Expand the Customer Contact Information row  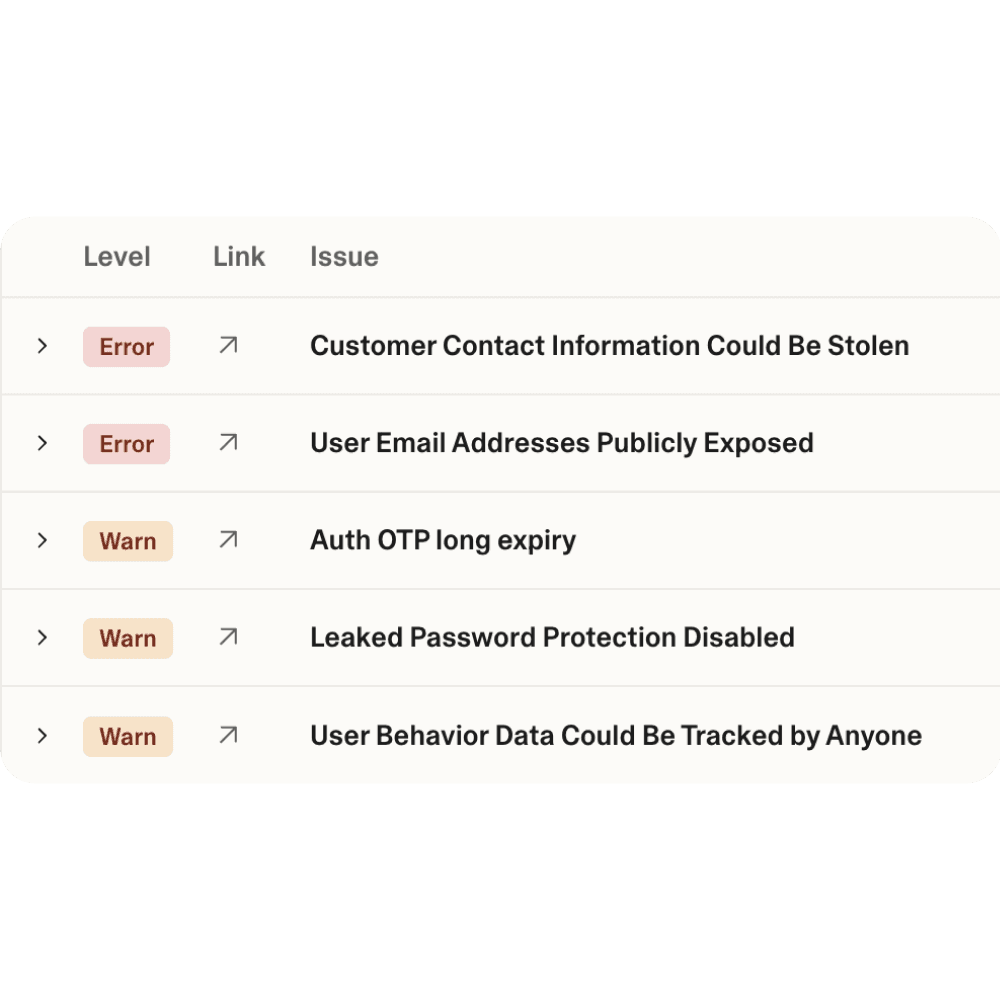(x=42, y=345)
